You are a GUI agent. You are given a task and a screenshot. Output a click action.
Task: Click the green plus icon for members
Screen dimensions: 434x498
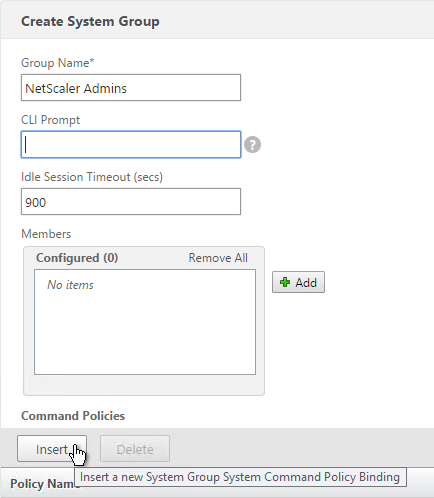click(285, 282)
